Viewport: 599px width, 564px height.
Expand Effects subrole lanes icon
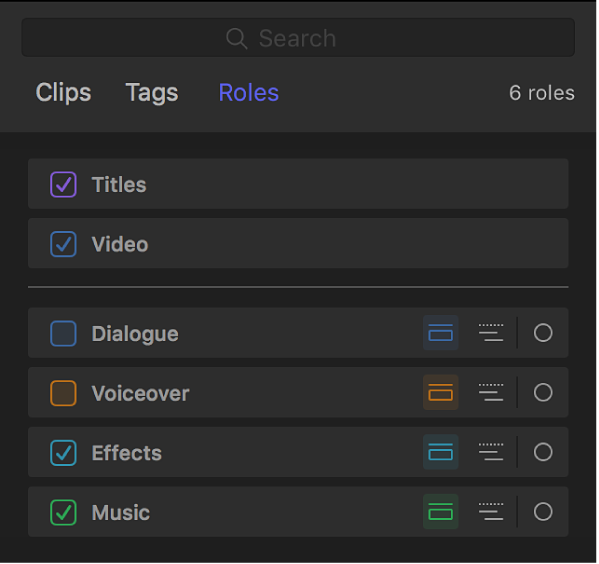(x=492, y=453)
